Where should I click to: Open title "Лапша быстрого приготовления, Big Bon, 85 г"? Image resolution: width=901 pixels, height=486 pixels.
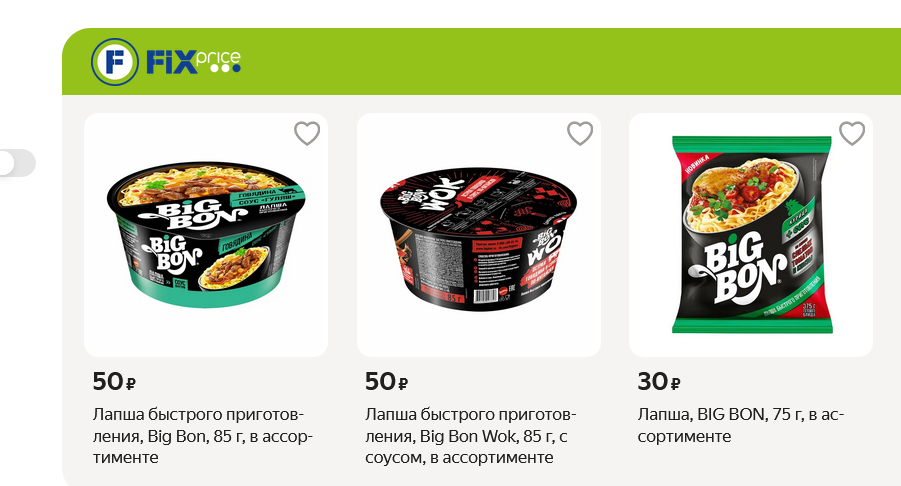202,436
